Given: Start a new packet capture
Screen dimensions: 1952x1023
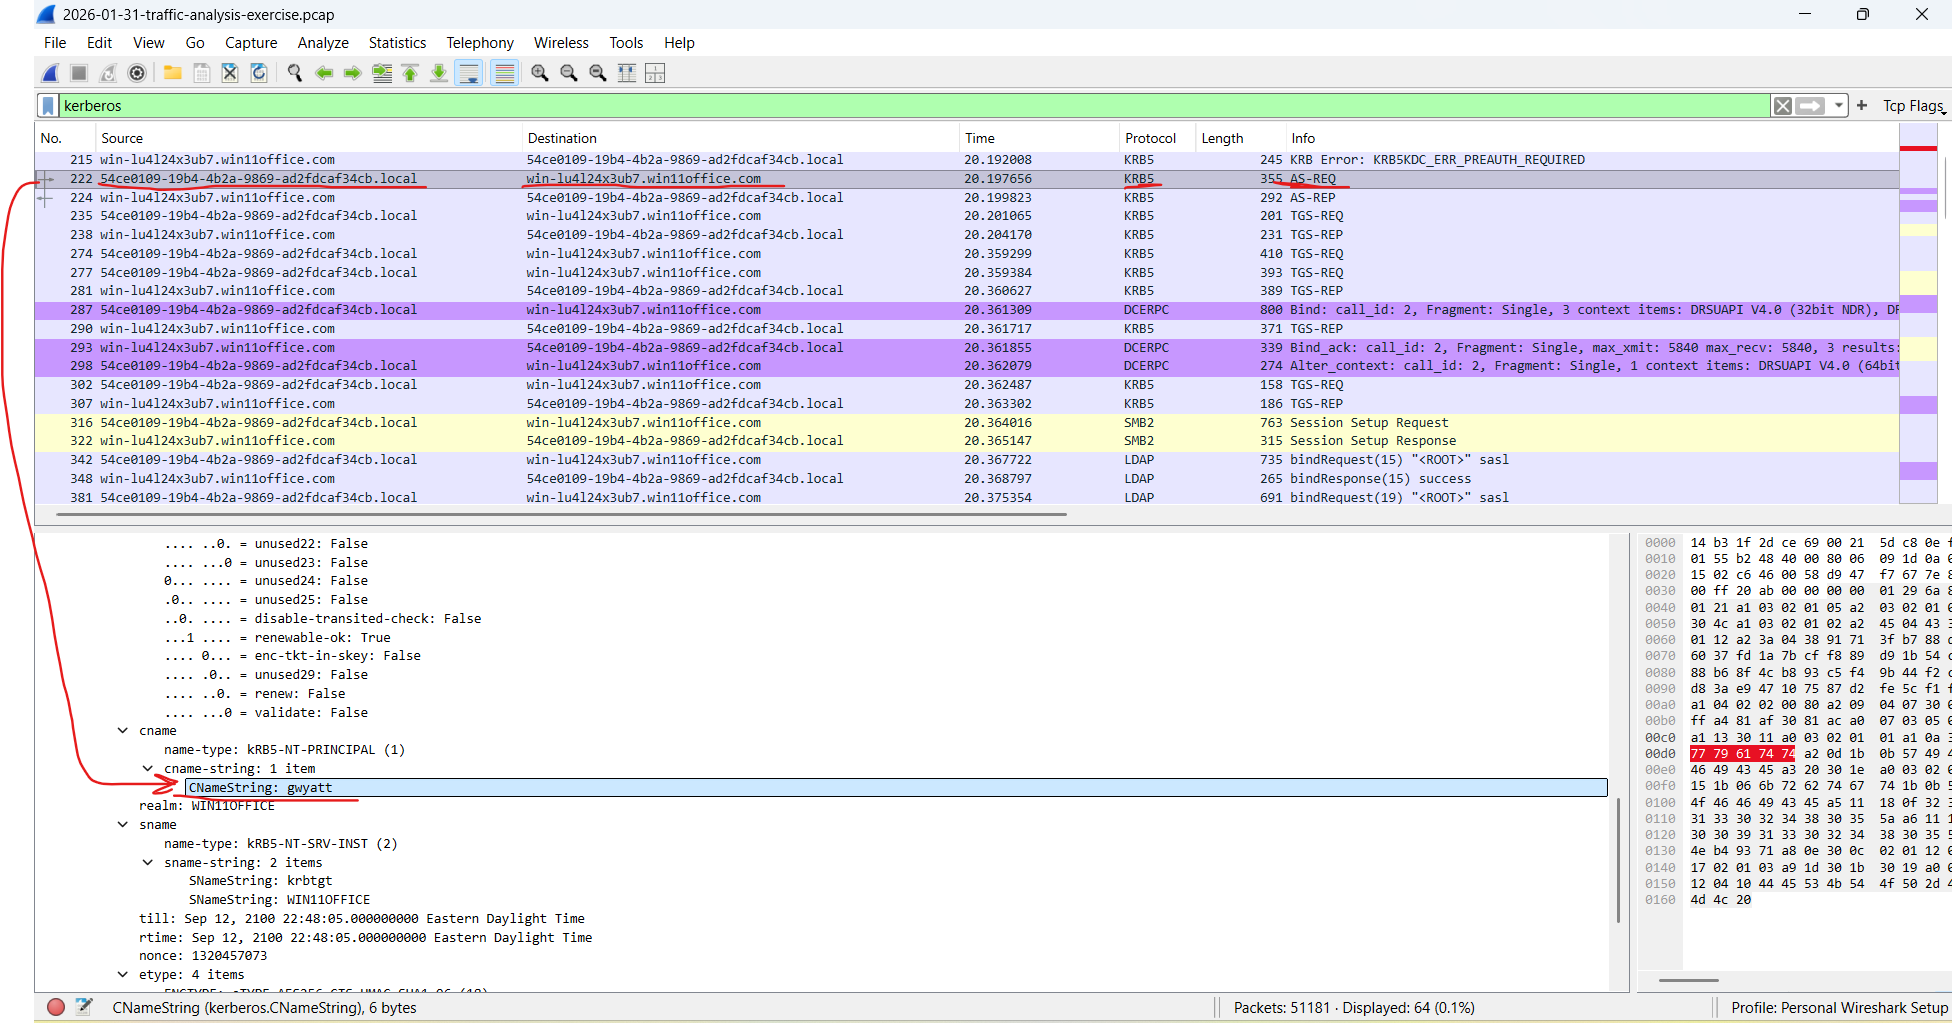Looking at the screenshot, I should click(50, 73).
